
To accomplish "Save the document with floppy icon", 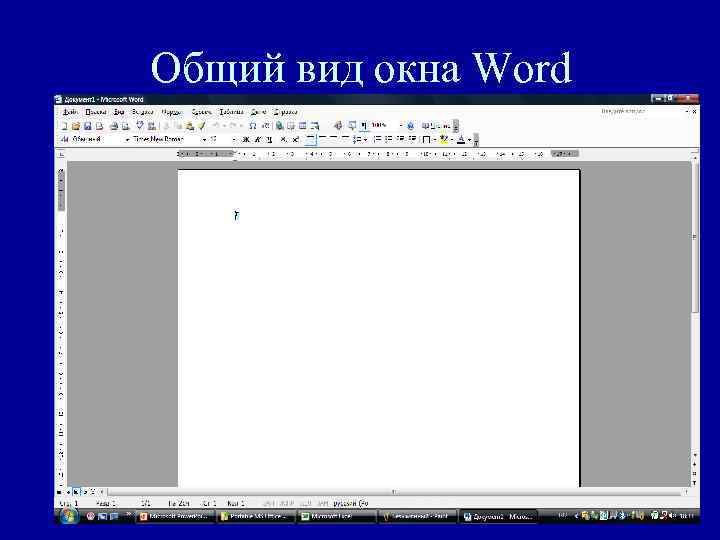I will 87,126.
